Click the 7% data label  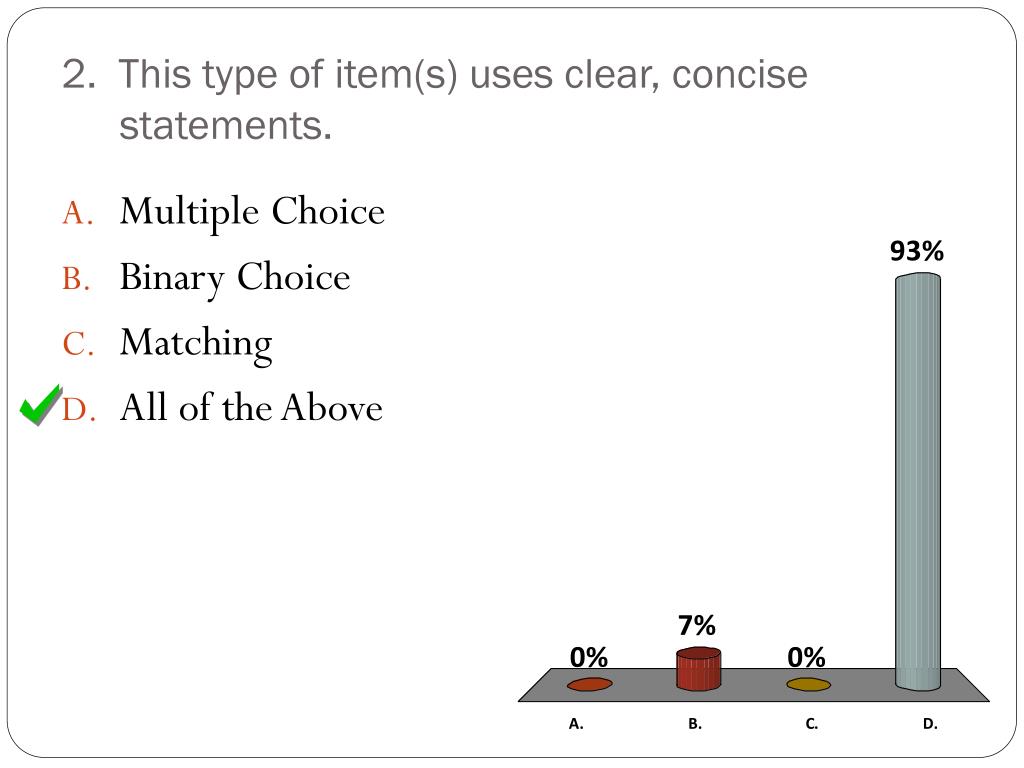(x=697, y=626)
